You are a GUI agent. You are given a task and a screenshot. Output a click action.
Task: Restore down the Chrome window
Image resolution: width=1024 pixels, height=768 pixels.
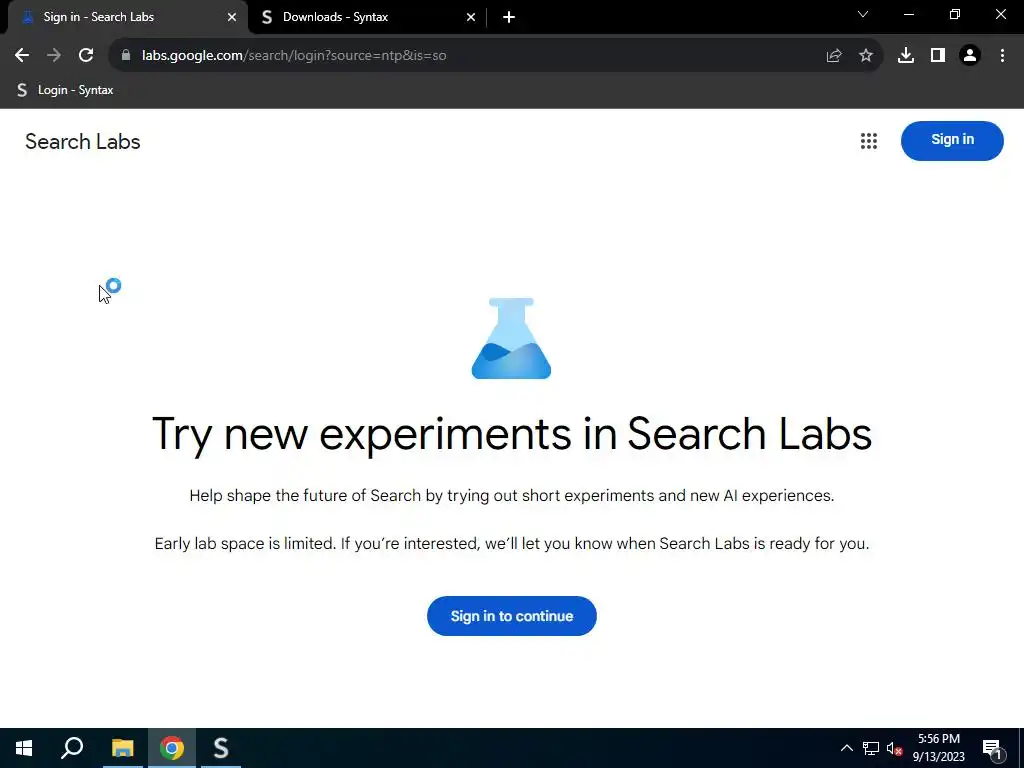click(x=955, y=14)
